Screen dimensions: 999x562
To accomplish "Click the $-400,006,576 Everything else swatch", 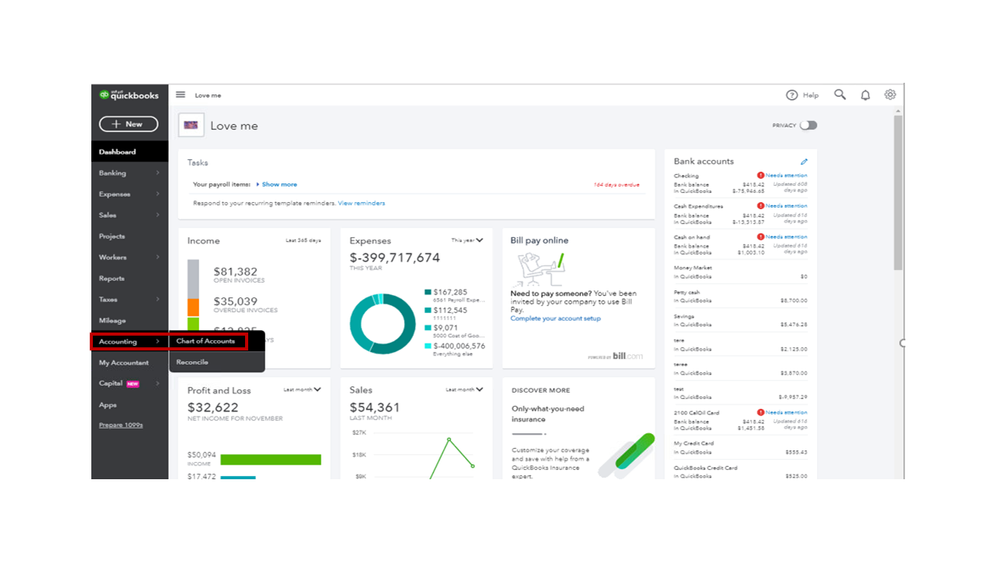I will click(428, 346).
